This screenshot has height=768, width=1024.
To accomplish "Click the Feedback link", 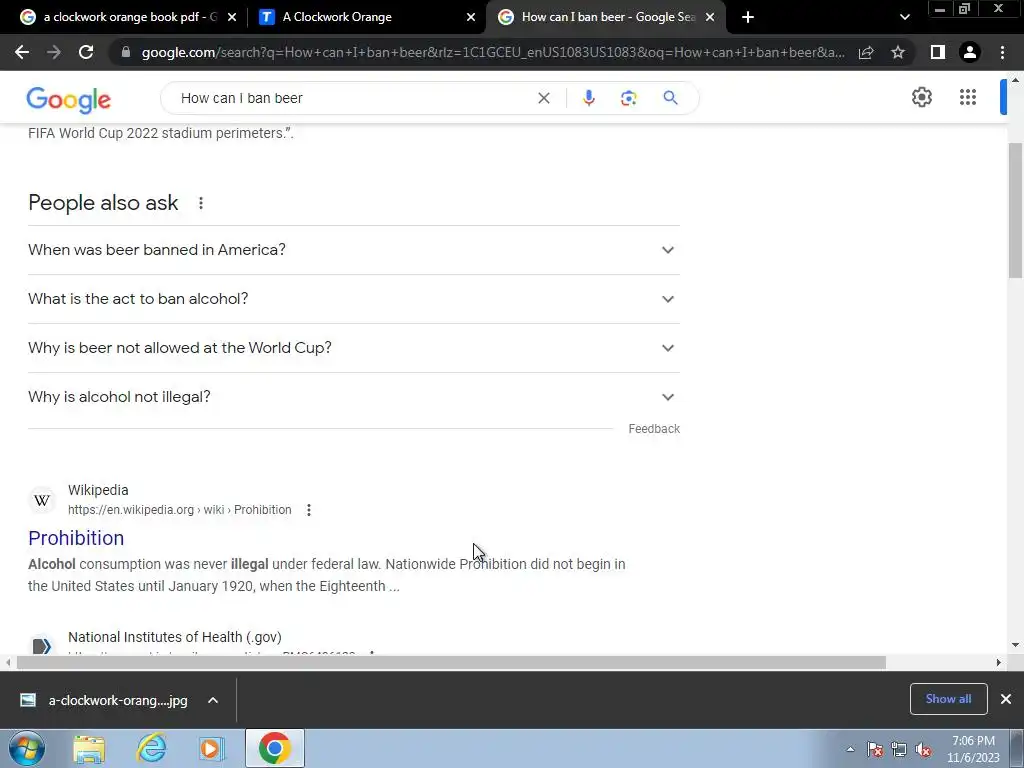I will pos(654,429).
